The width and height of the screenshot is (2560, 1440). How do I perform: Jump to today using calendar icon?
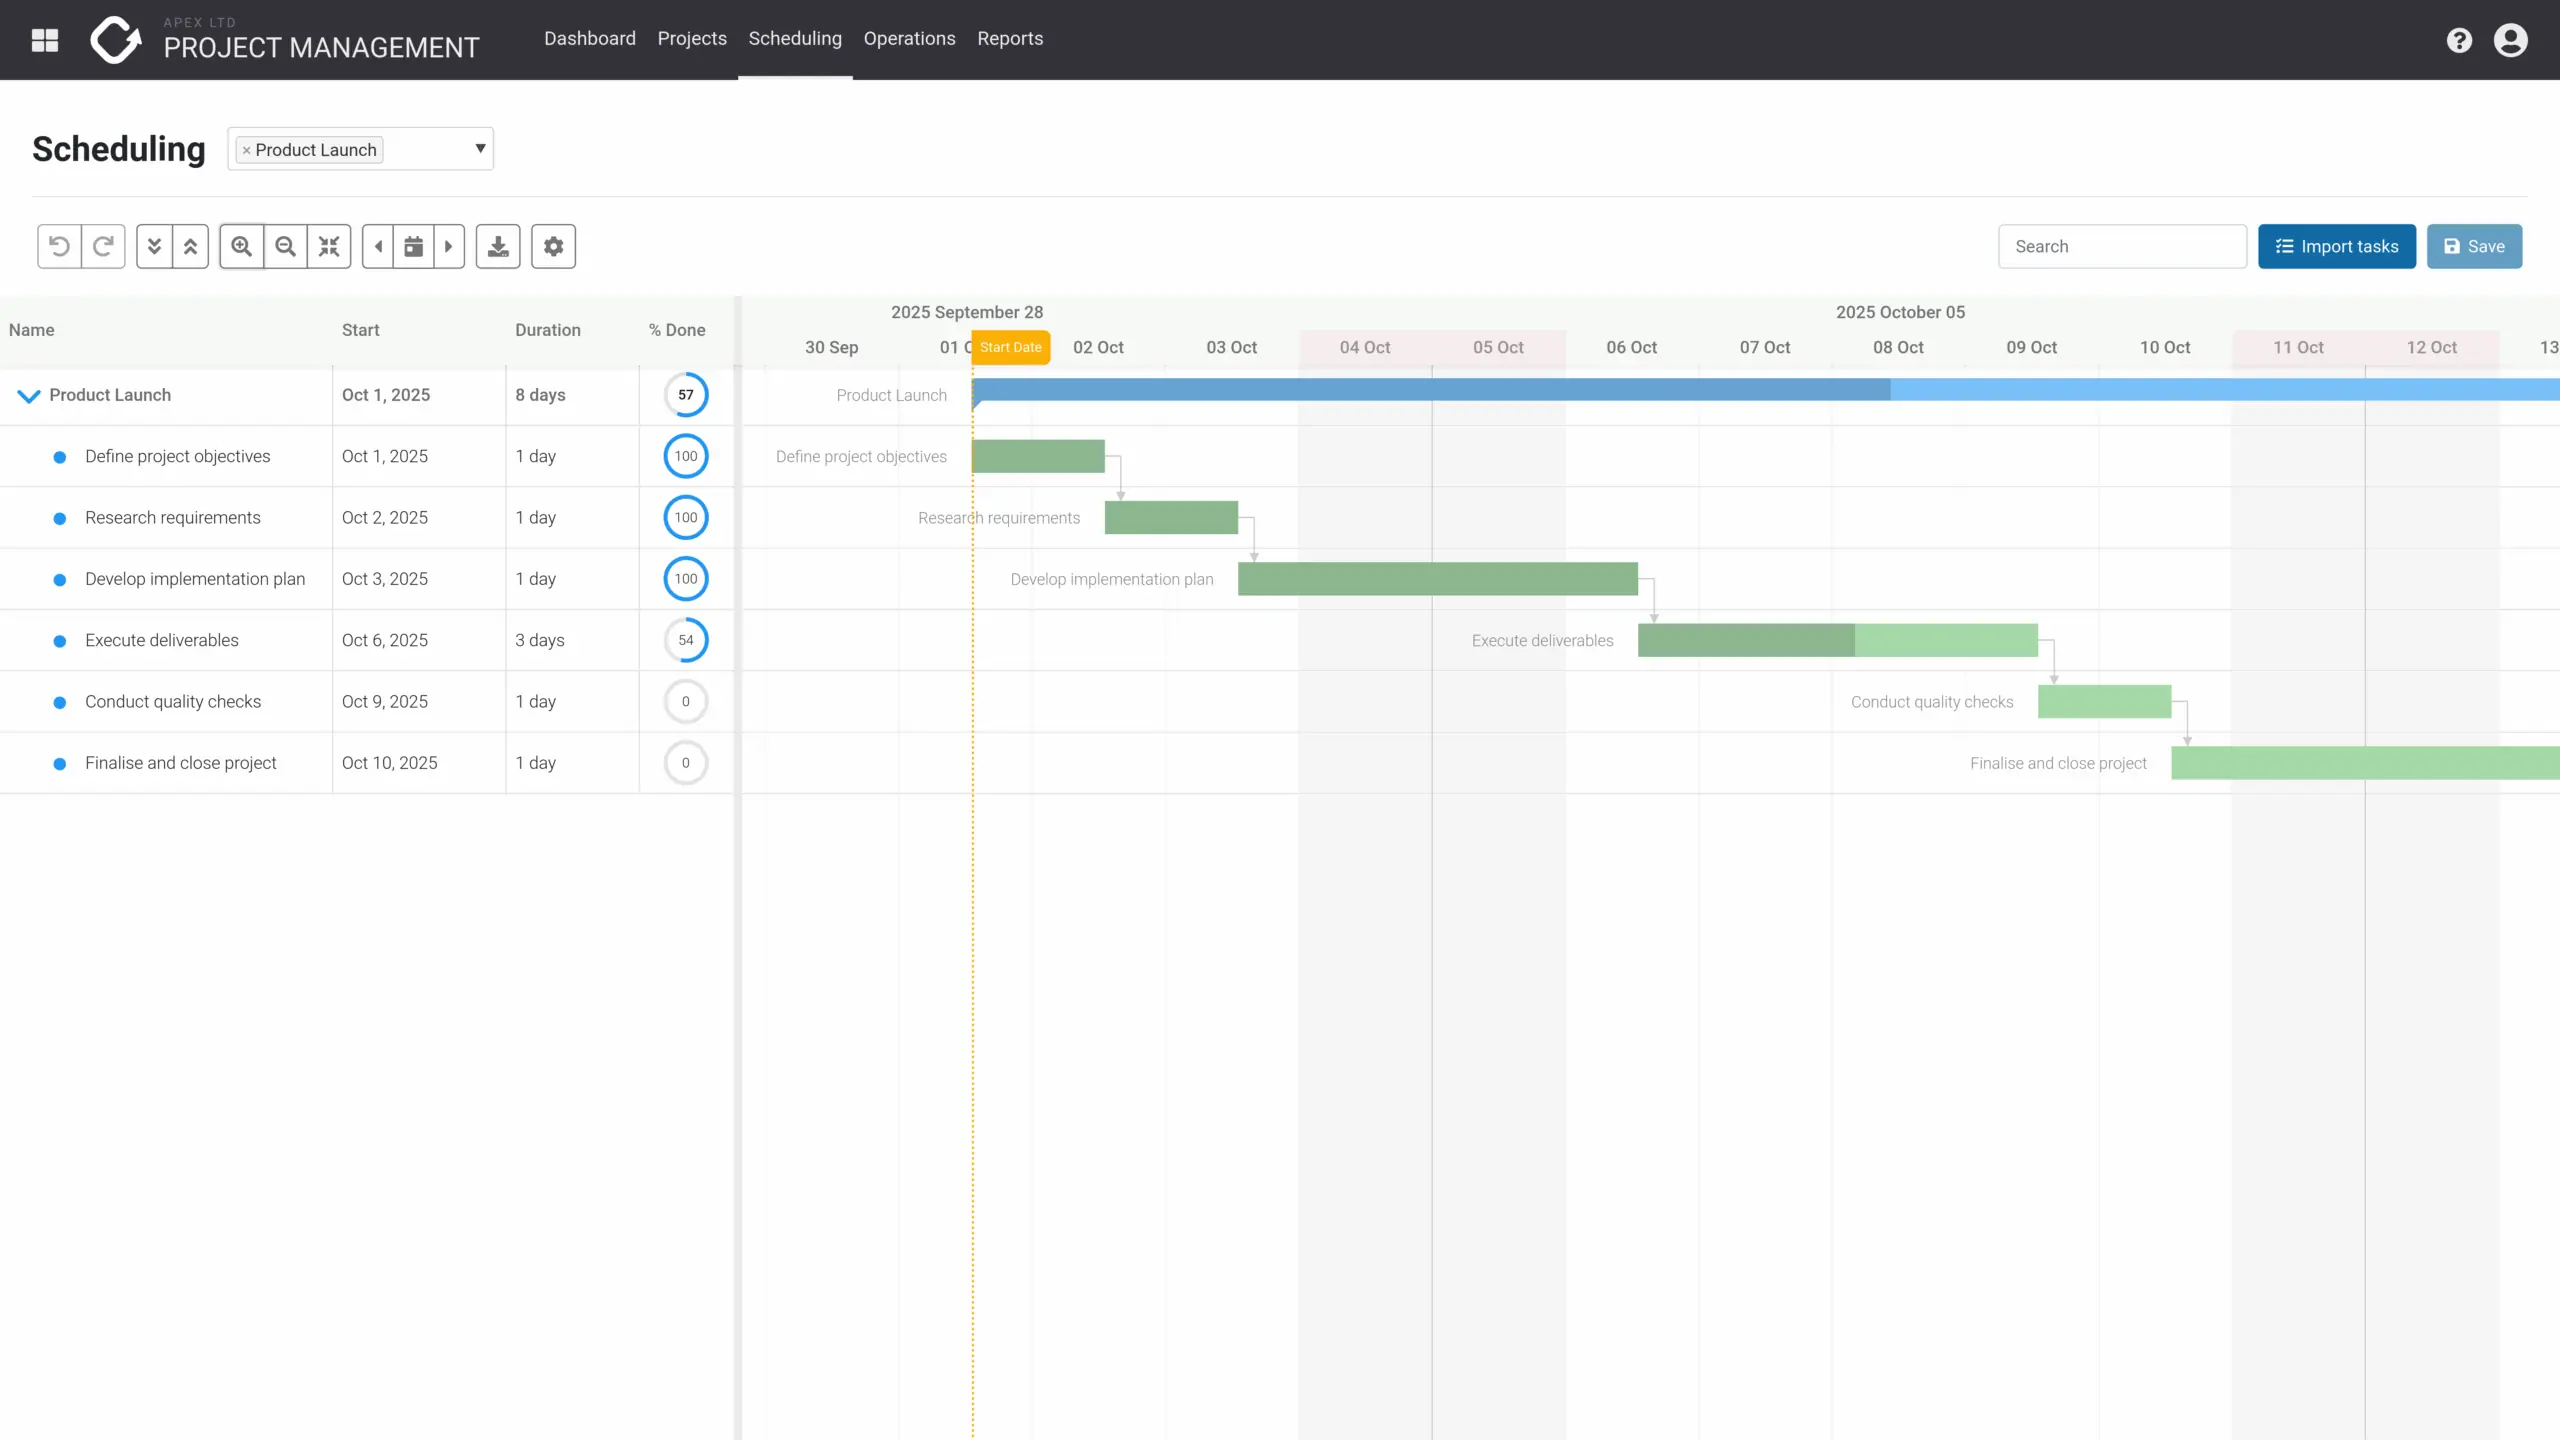pyautogui.click(x=413, y=246)
